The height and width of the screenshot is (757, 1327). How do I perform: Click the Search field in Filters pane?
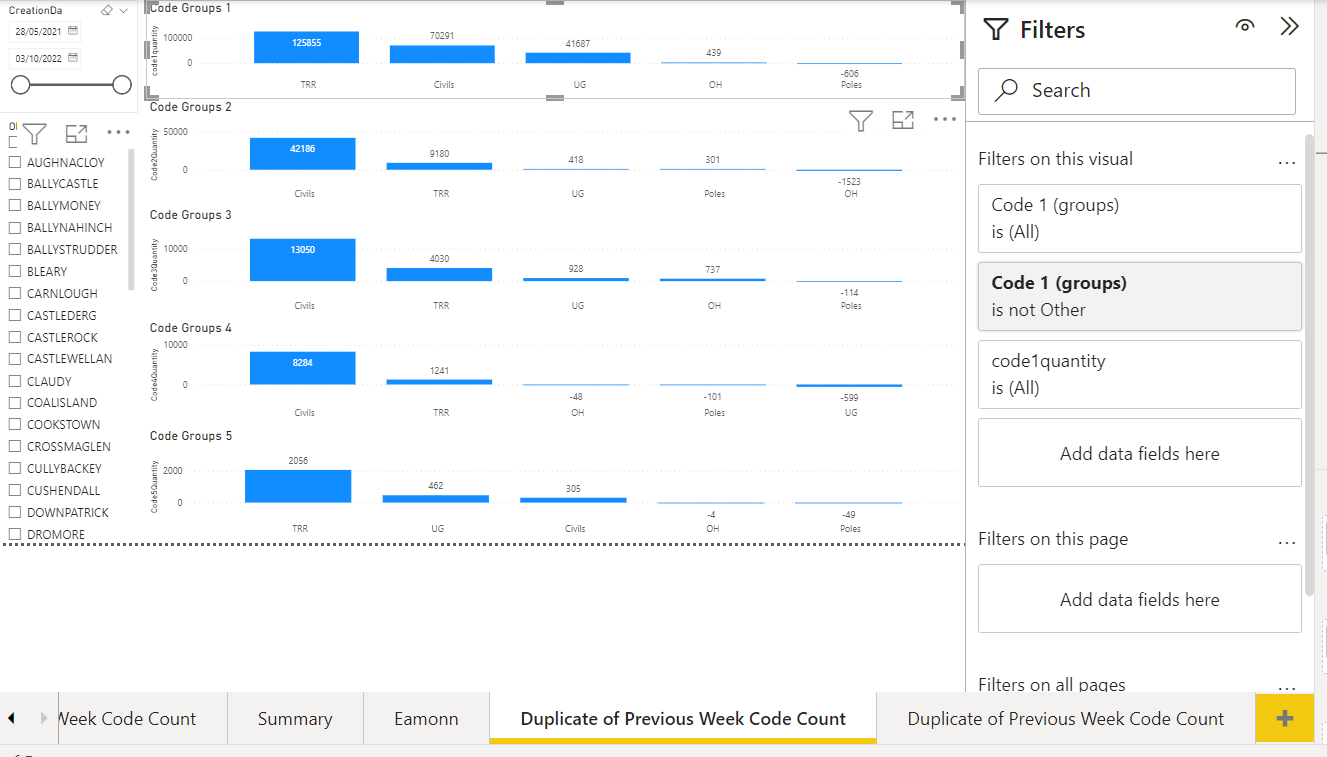click(x=1137, y=91)
